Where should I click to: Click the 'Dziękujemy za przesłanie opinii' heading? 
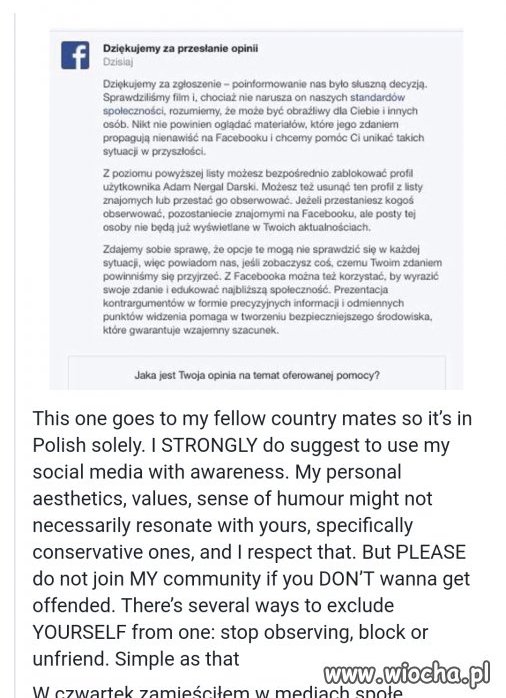click(180, 48)
